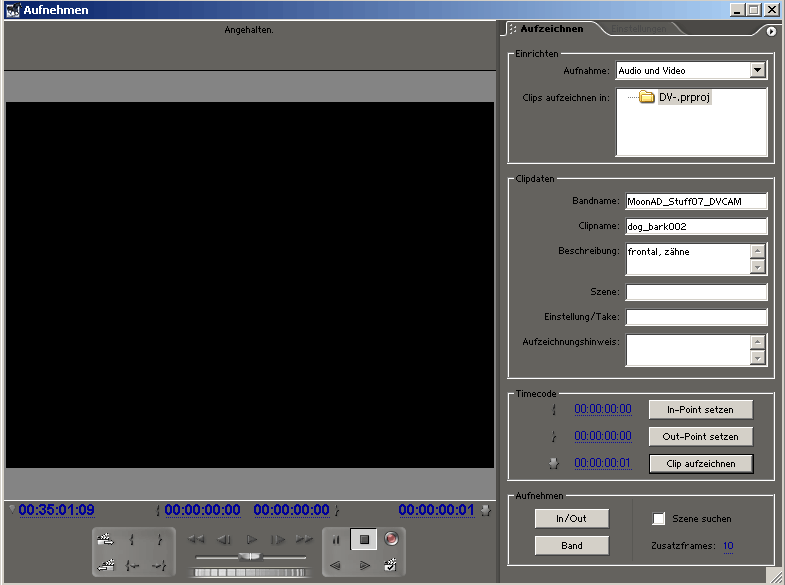Set Out point bracket icon in transport controls

click(159, 539)
